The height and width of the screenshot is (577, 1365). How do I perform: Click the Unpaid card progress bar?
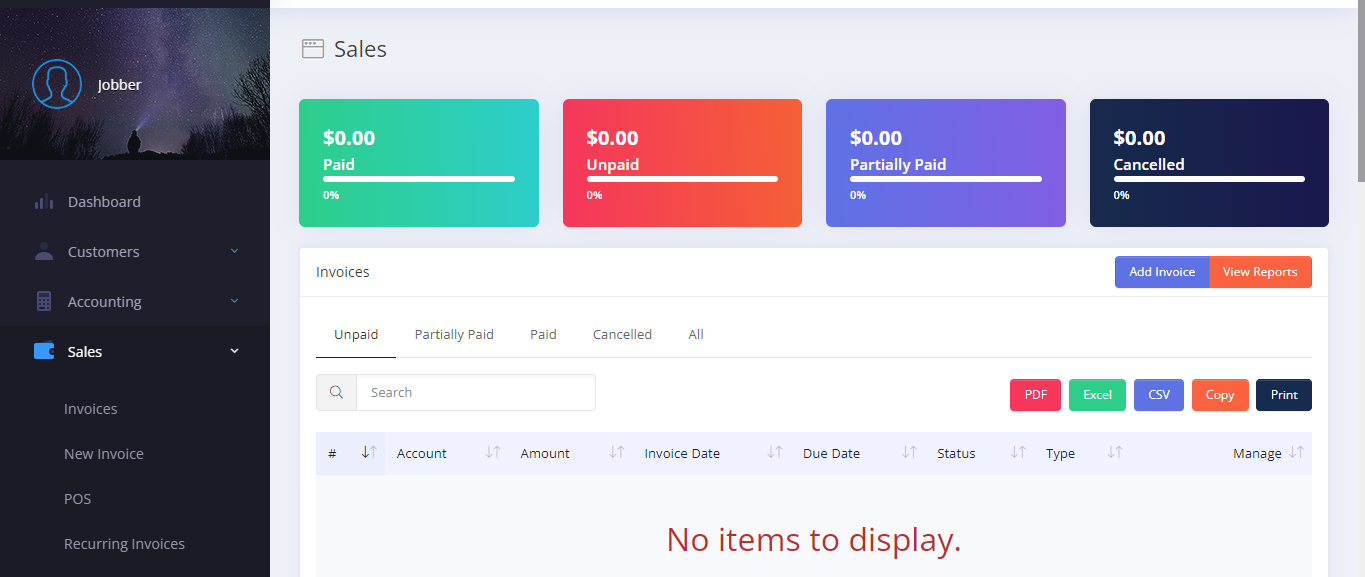pyautogui.click(x=682, y=179)
